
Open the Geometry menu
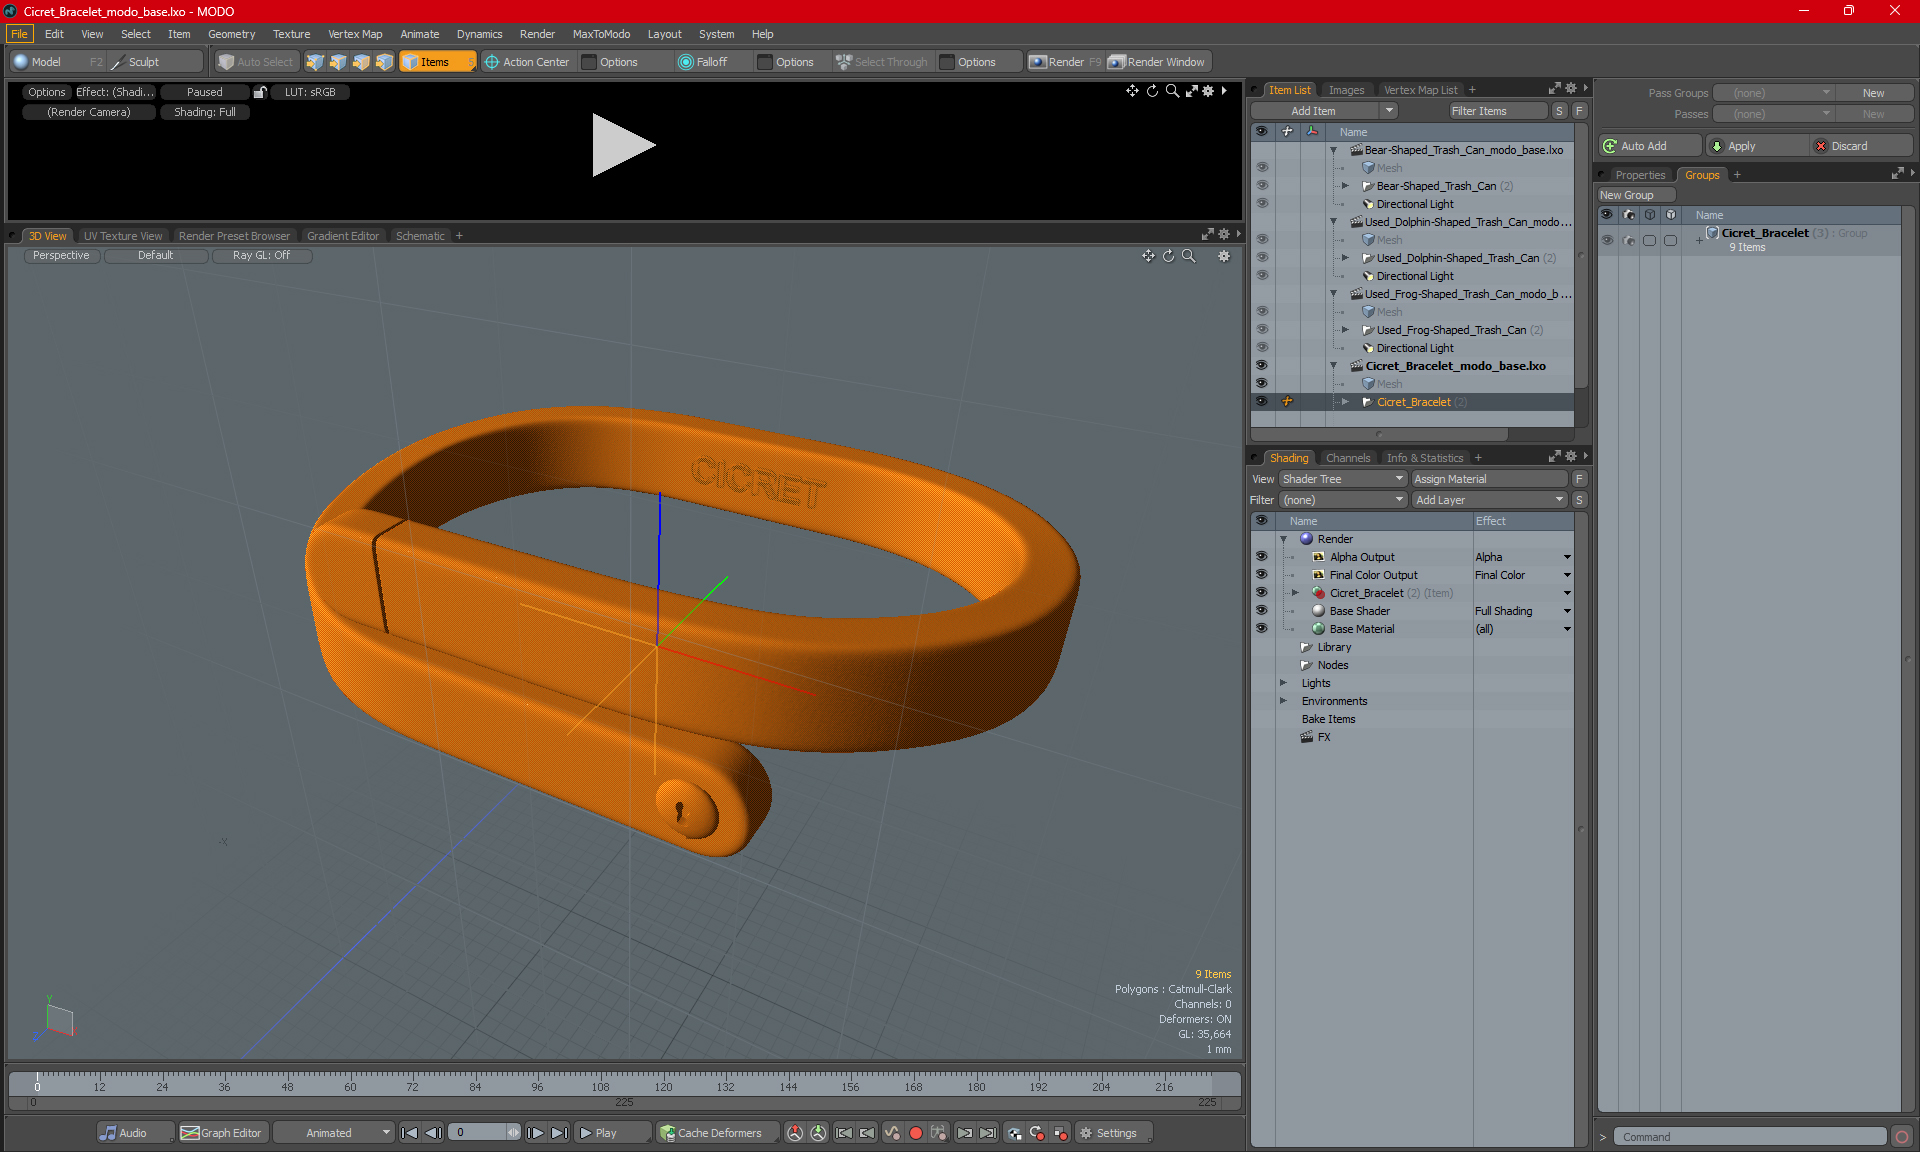pyautogui.click(x=231, y=34)
